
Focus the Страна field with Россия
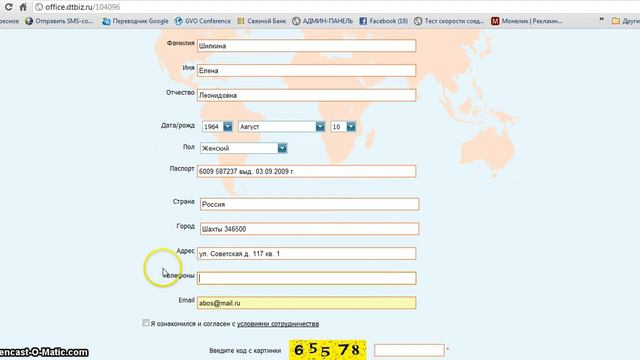[x=309, y=204]
